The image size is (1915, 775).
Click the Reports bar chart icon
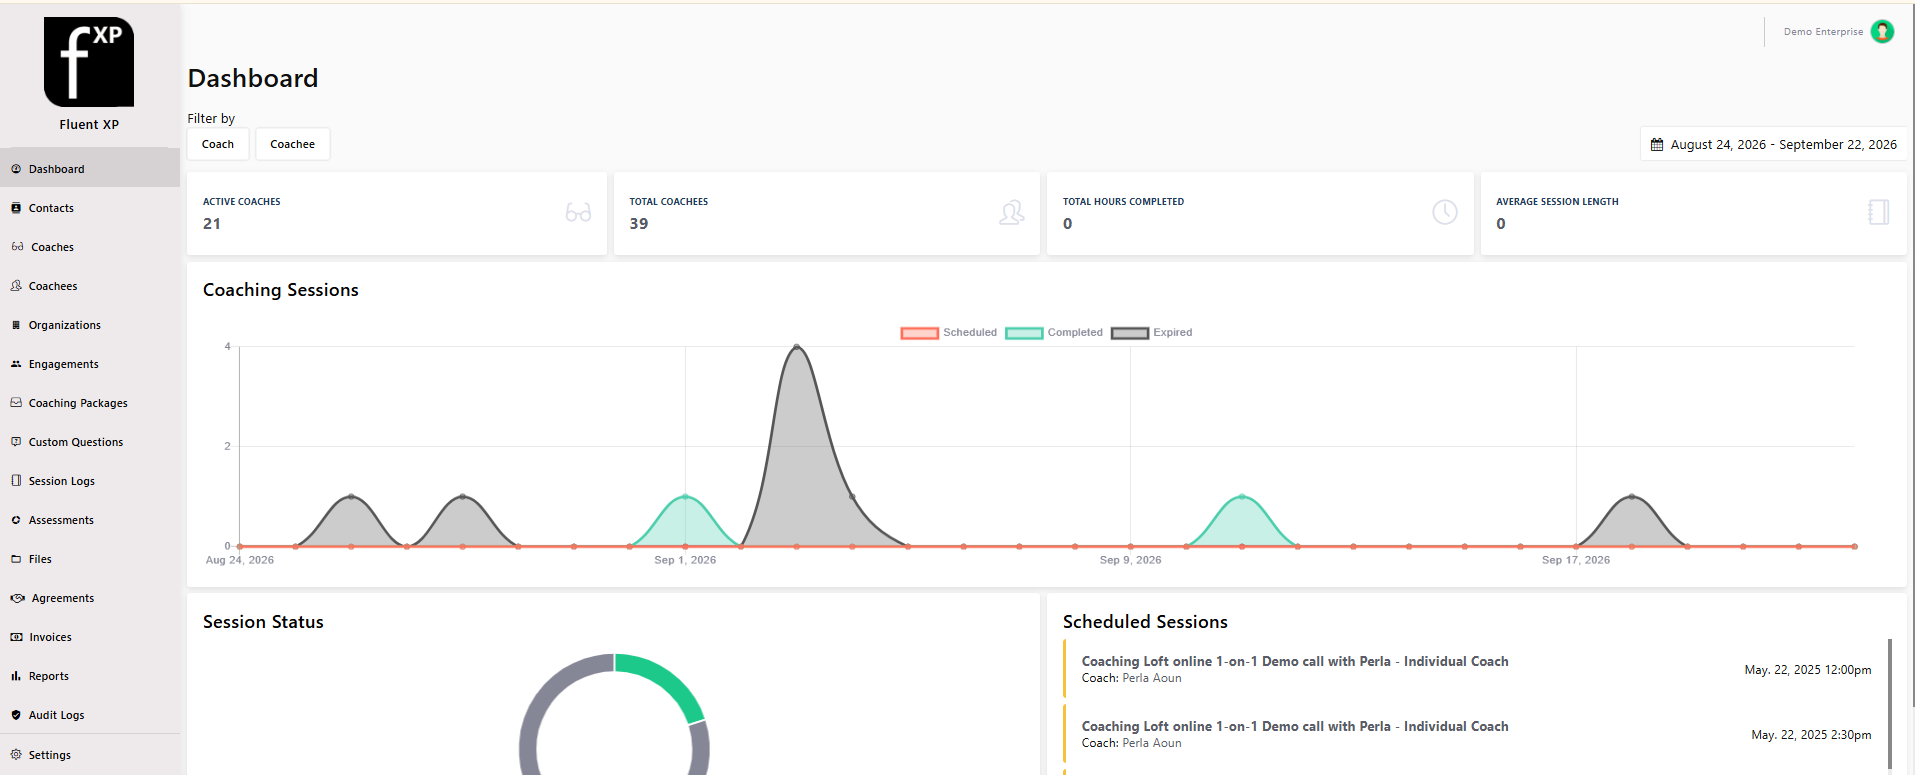point(16,676)
